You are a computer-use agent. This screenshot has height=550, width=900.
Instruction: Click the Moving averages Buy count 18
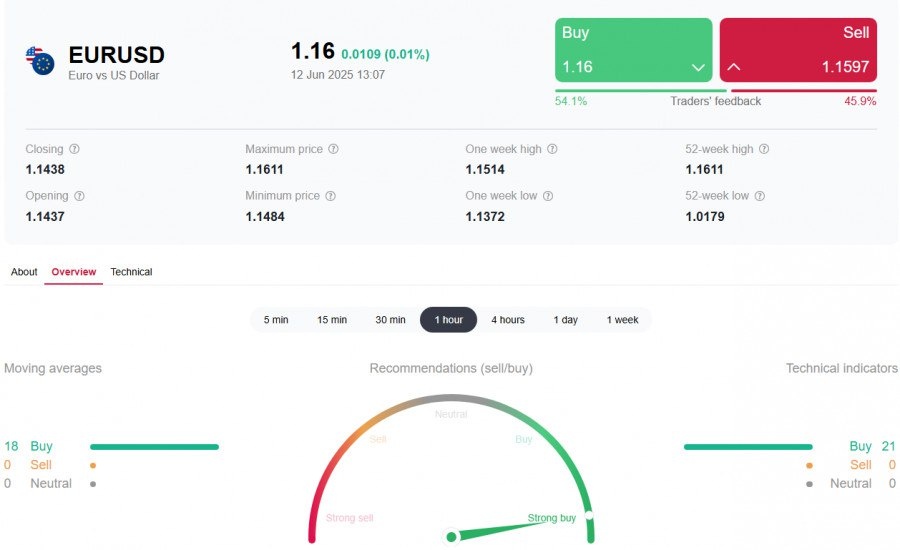[x=11, y=446]
